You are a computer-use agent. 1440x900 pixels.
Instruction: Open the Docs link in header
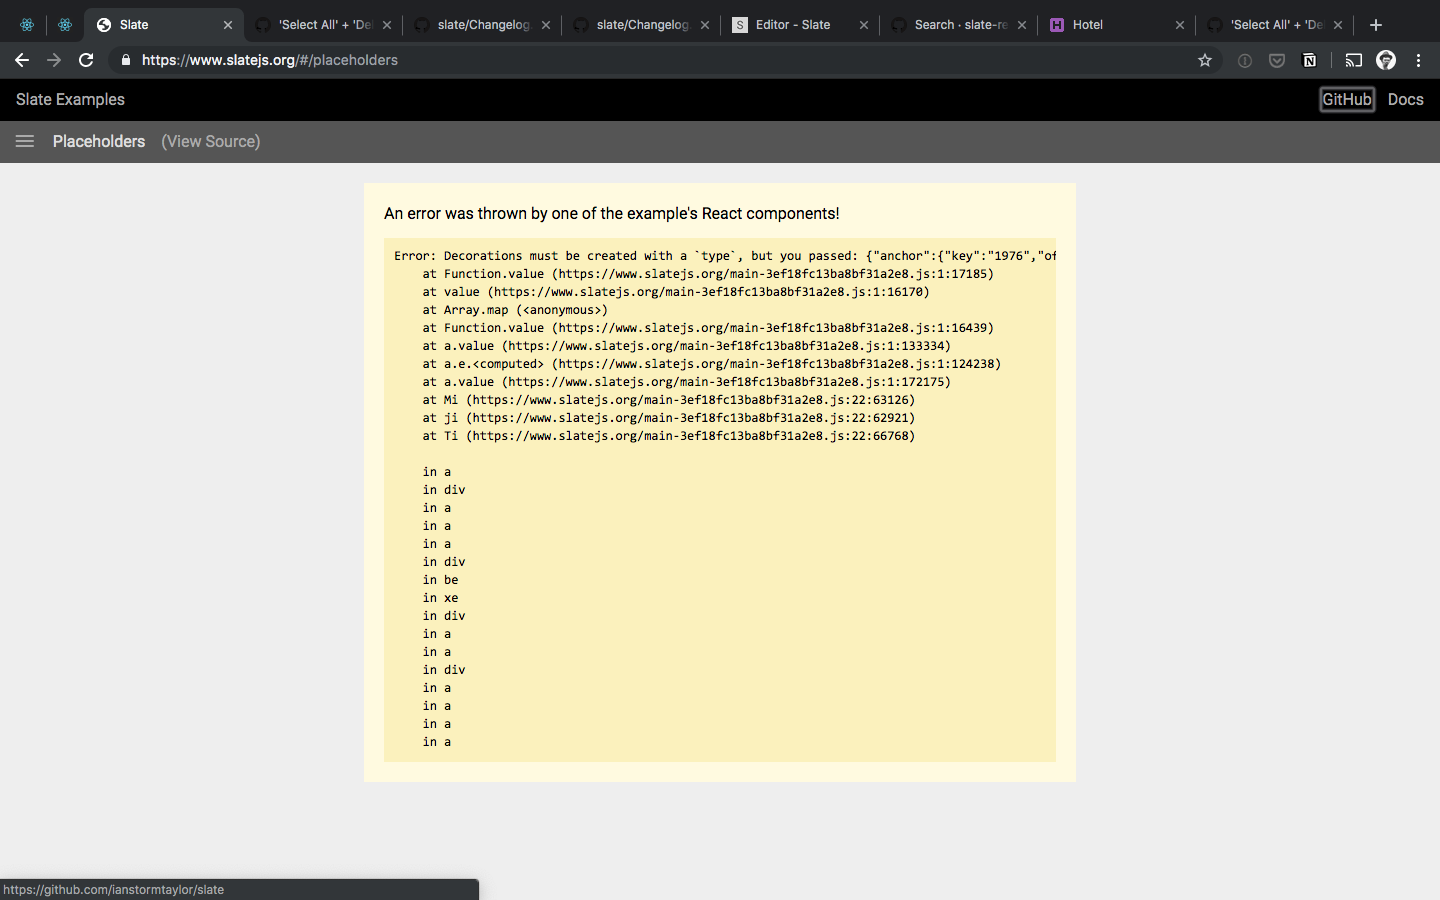pyautogui.click(x=1405, y=99)
